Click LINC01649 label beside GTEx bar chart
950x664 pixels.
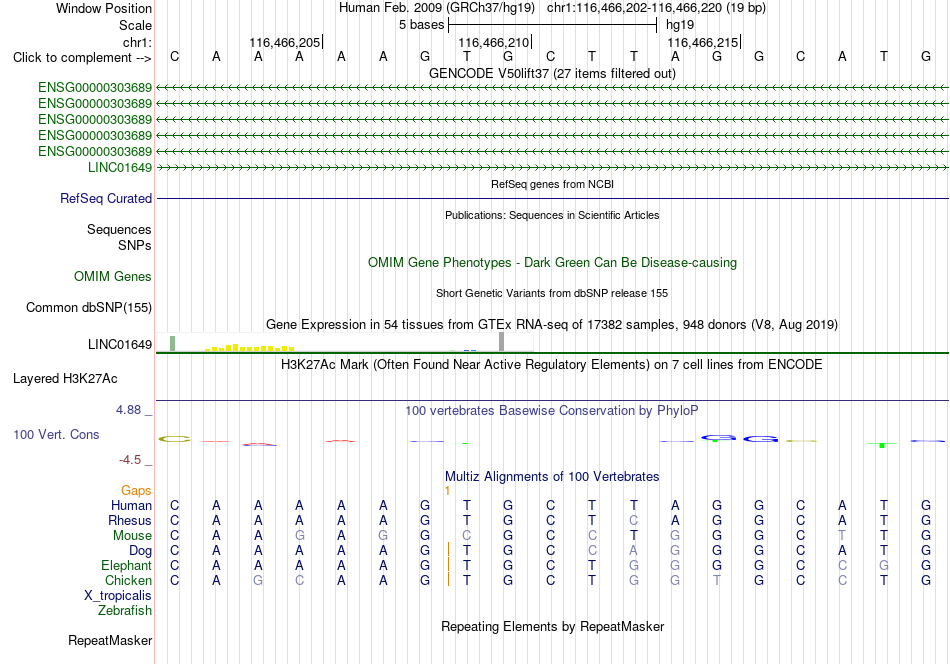(x=120, y=344)
